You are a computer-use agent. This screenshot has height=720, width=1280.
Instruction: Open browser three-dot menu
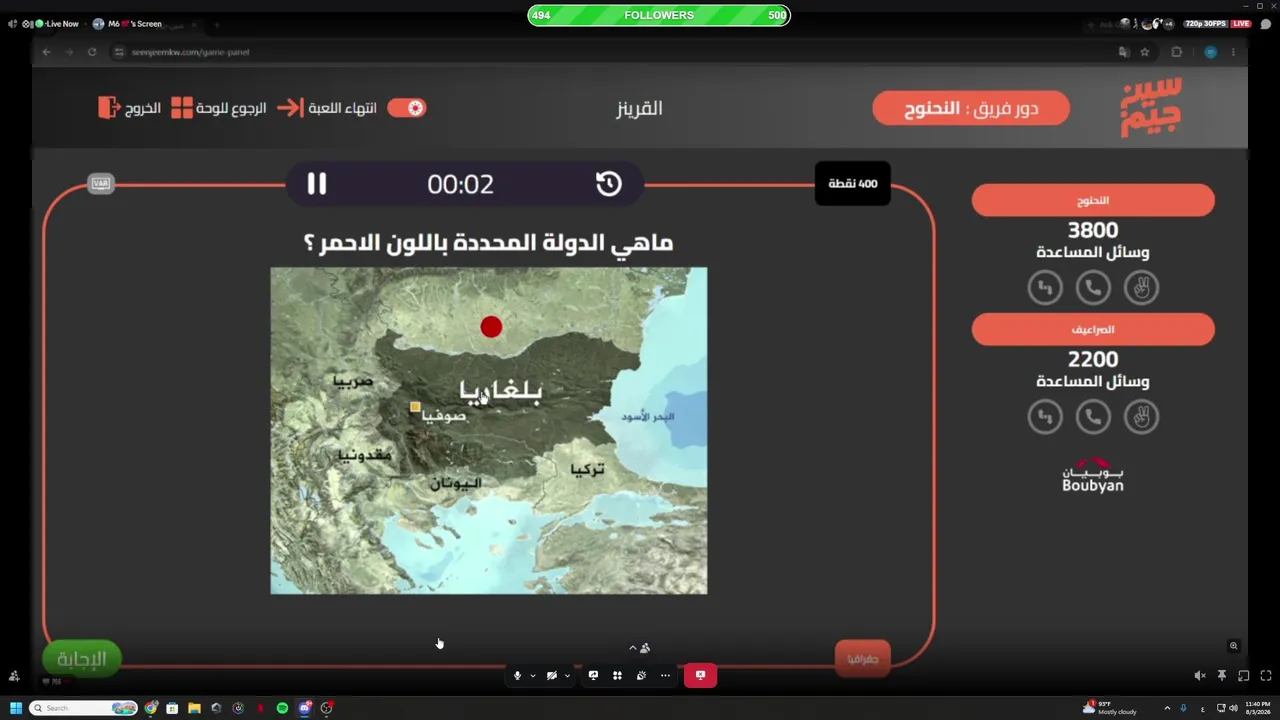coord(1233,52)
